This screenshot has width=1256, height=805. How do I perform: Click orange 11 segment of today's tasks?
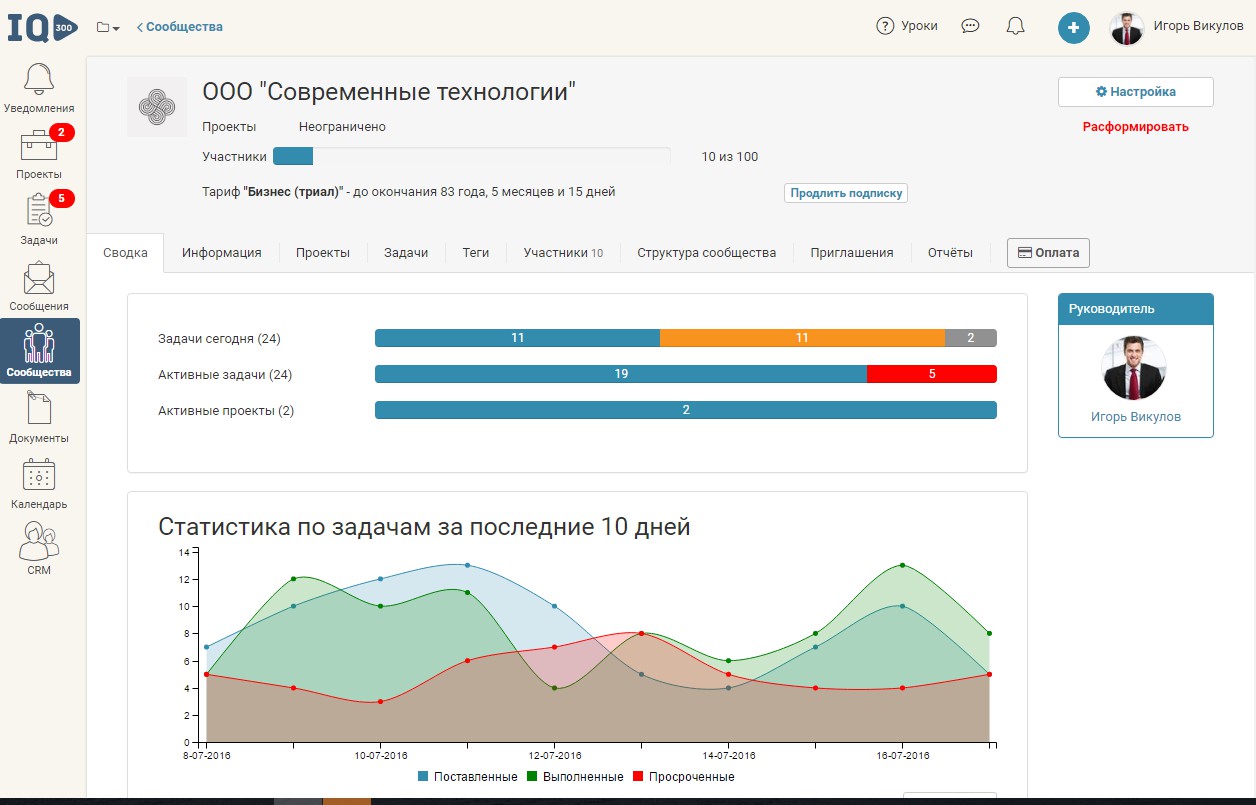coord(802,338)
